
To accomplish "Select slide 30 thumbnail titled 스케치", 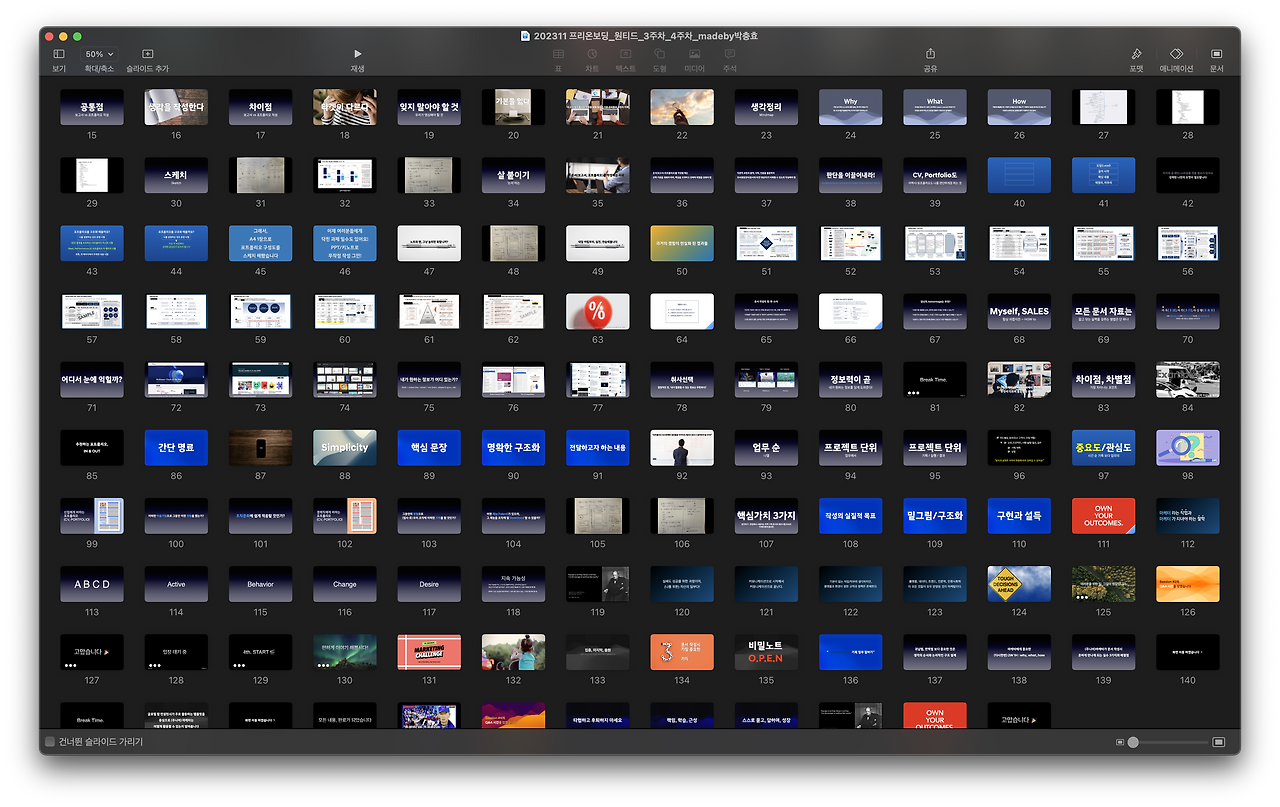I will click(x=176, y=175).
